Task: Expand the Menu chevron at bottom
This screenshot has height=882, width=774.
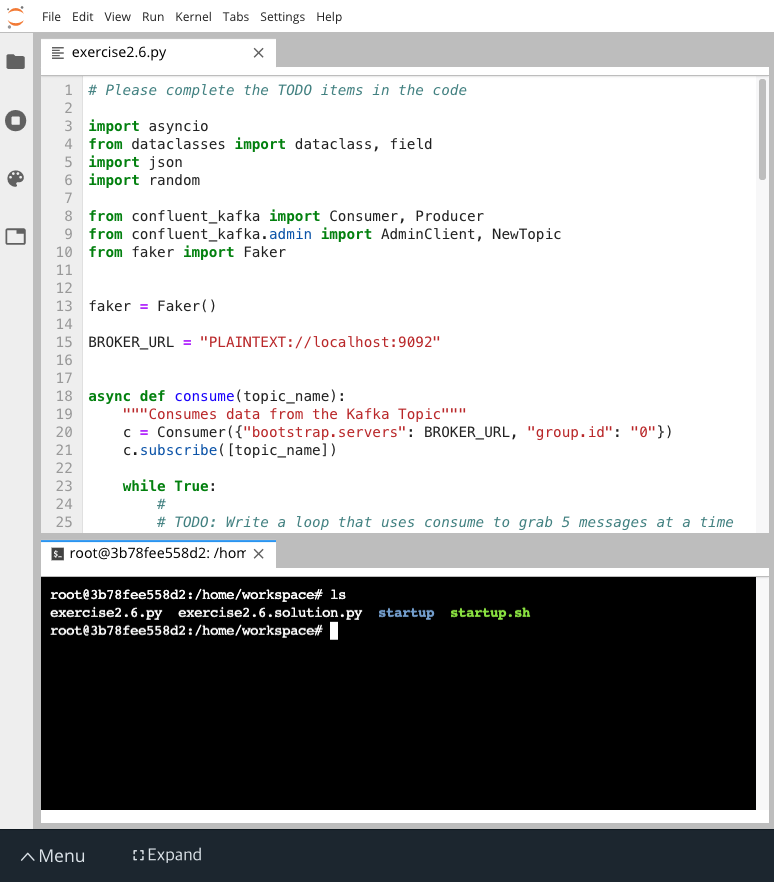Action: (27, 857)
